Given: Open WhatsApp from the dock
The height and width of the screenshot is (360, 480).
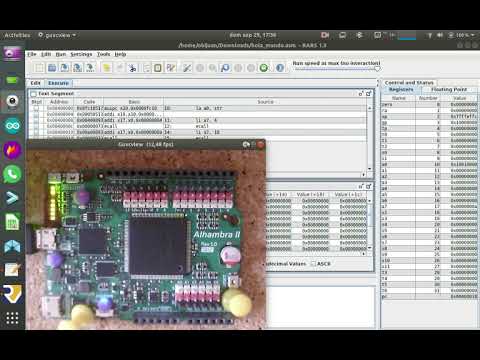Looking at the screenshot, I should (12, 174).
